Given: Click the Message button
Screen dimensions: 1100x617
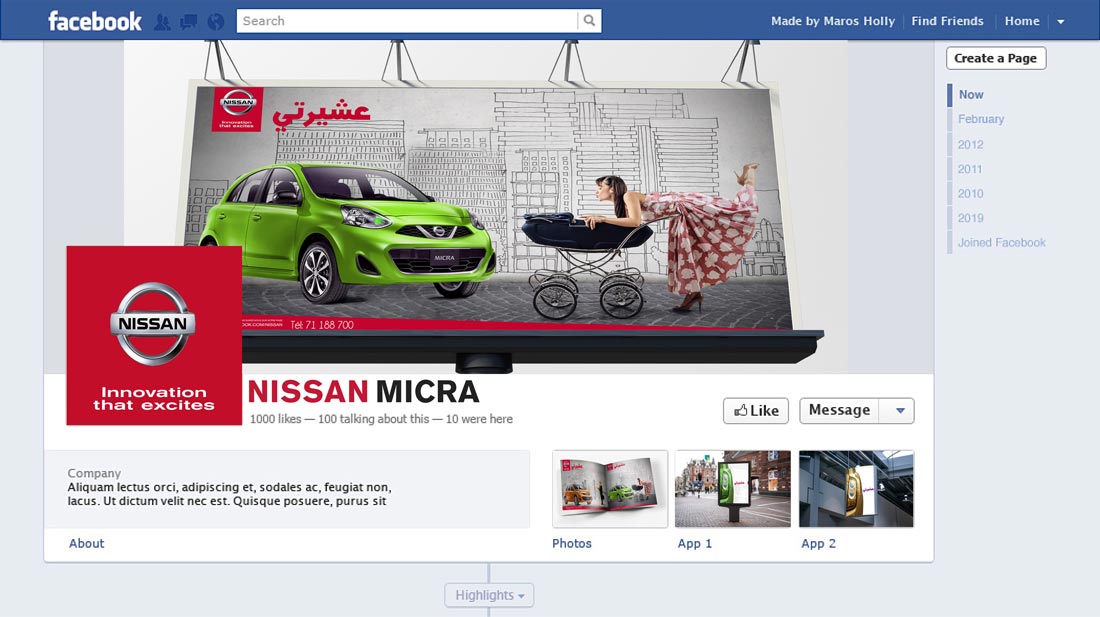Looking at the screenshot, I should click(839, 411).
